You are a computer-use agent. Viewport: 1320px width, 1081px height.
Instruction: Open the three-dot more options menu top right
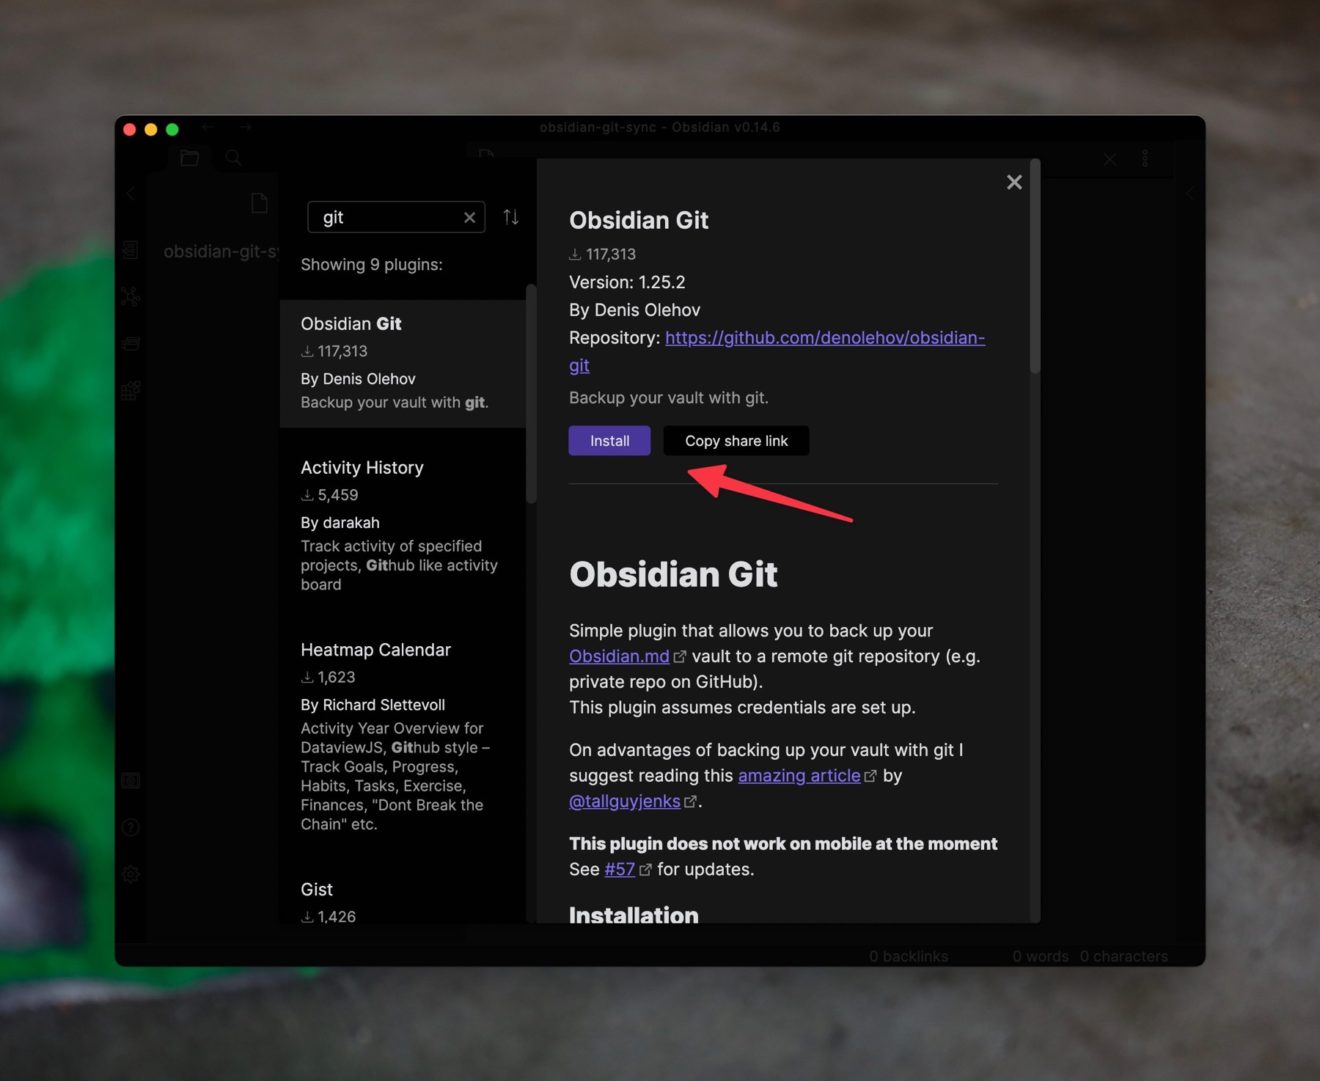(1144, 158)
